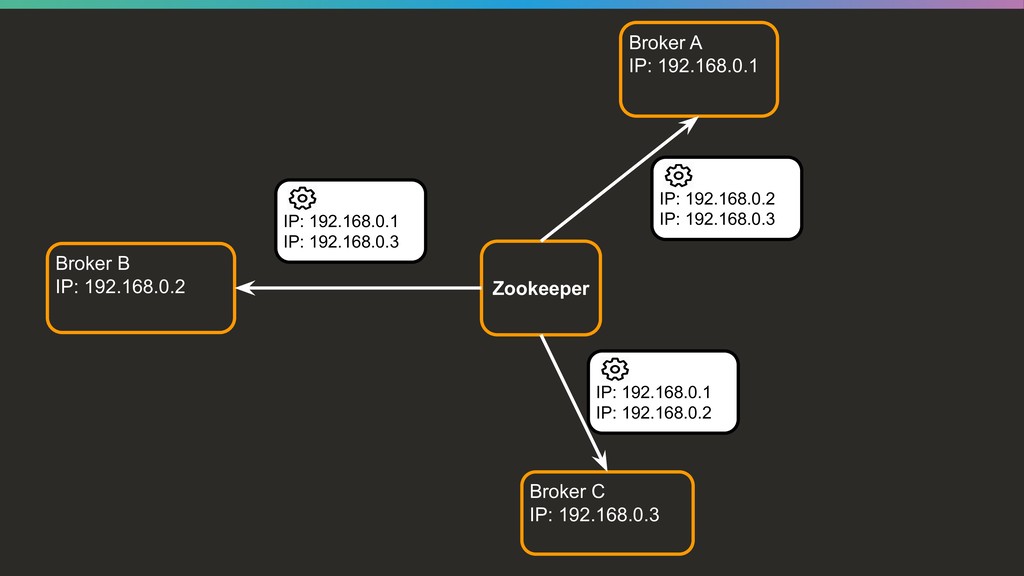The image size is (1024, 576).
Task: Click 'IP: 192.168.0.2' in Broker C's config card
Action: click(653, 413)
